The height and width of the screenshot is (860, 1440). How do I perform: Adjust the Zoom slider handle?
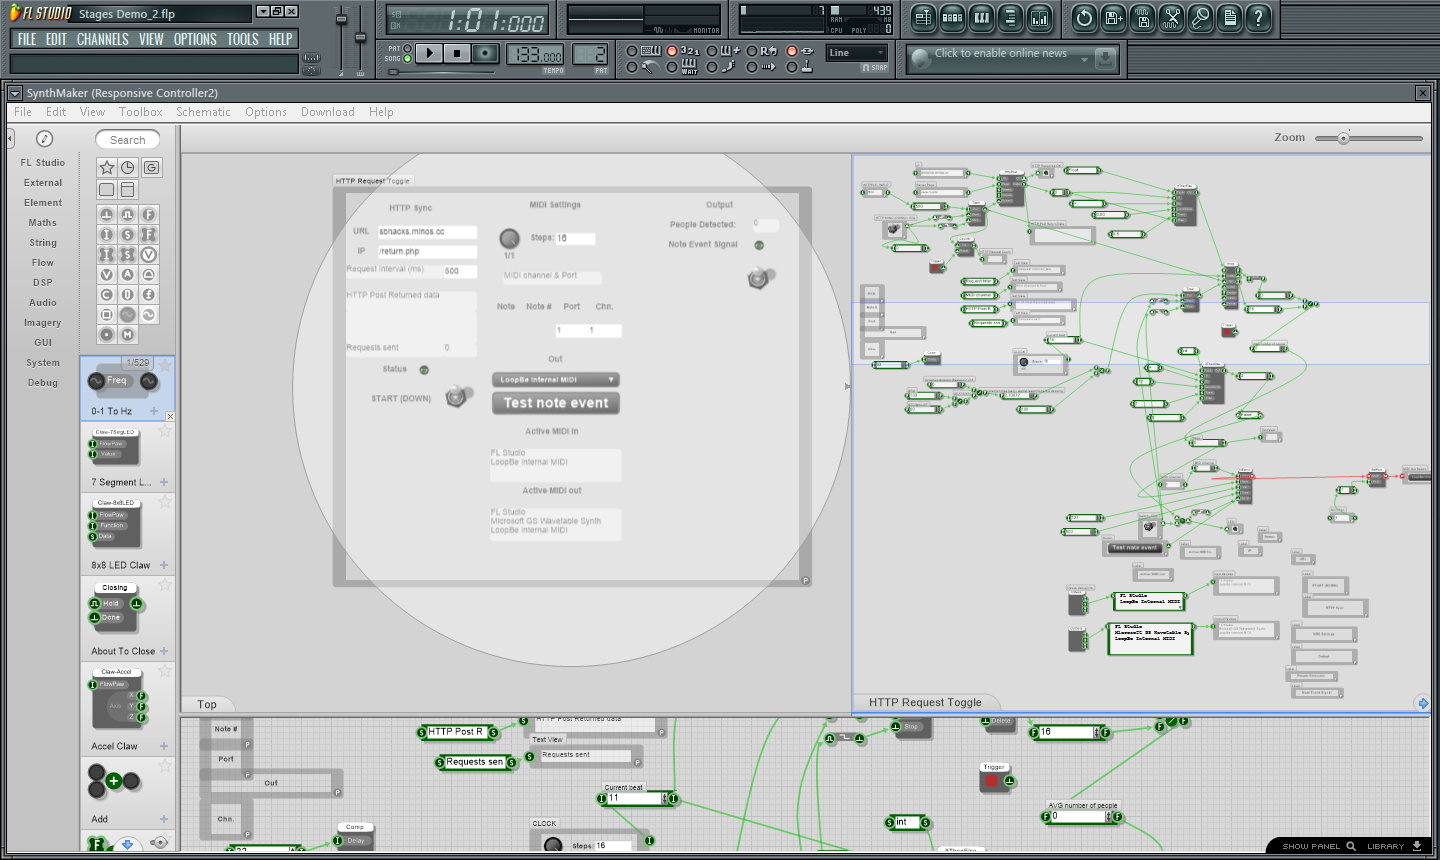[x=1343, y=138]
